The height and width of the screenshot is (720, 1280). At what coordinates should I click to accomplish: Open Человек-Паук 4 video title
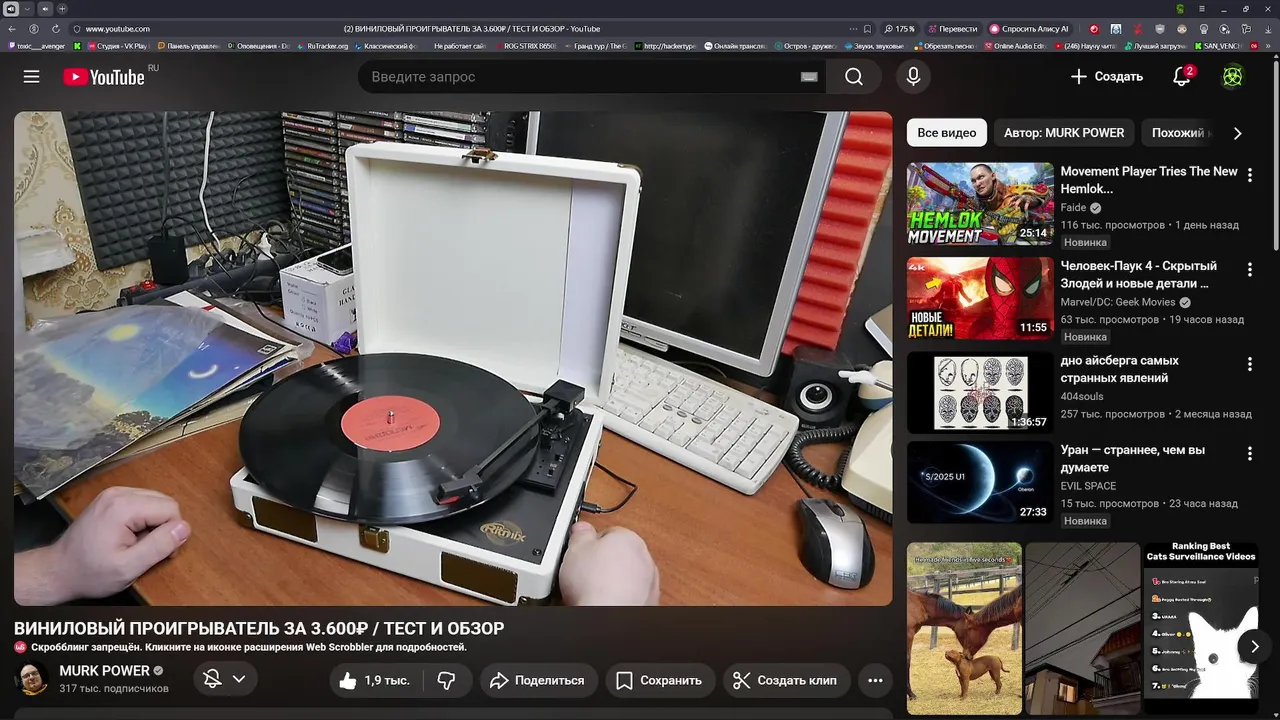coord(1138,275)
